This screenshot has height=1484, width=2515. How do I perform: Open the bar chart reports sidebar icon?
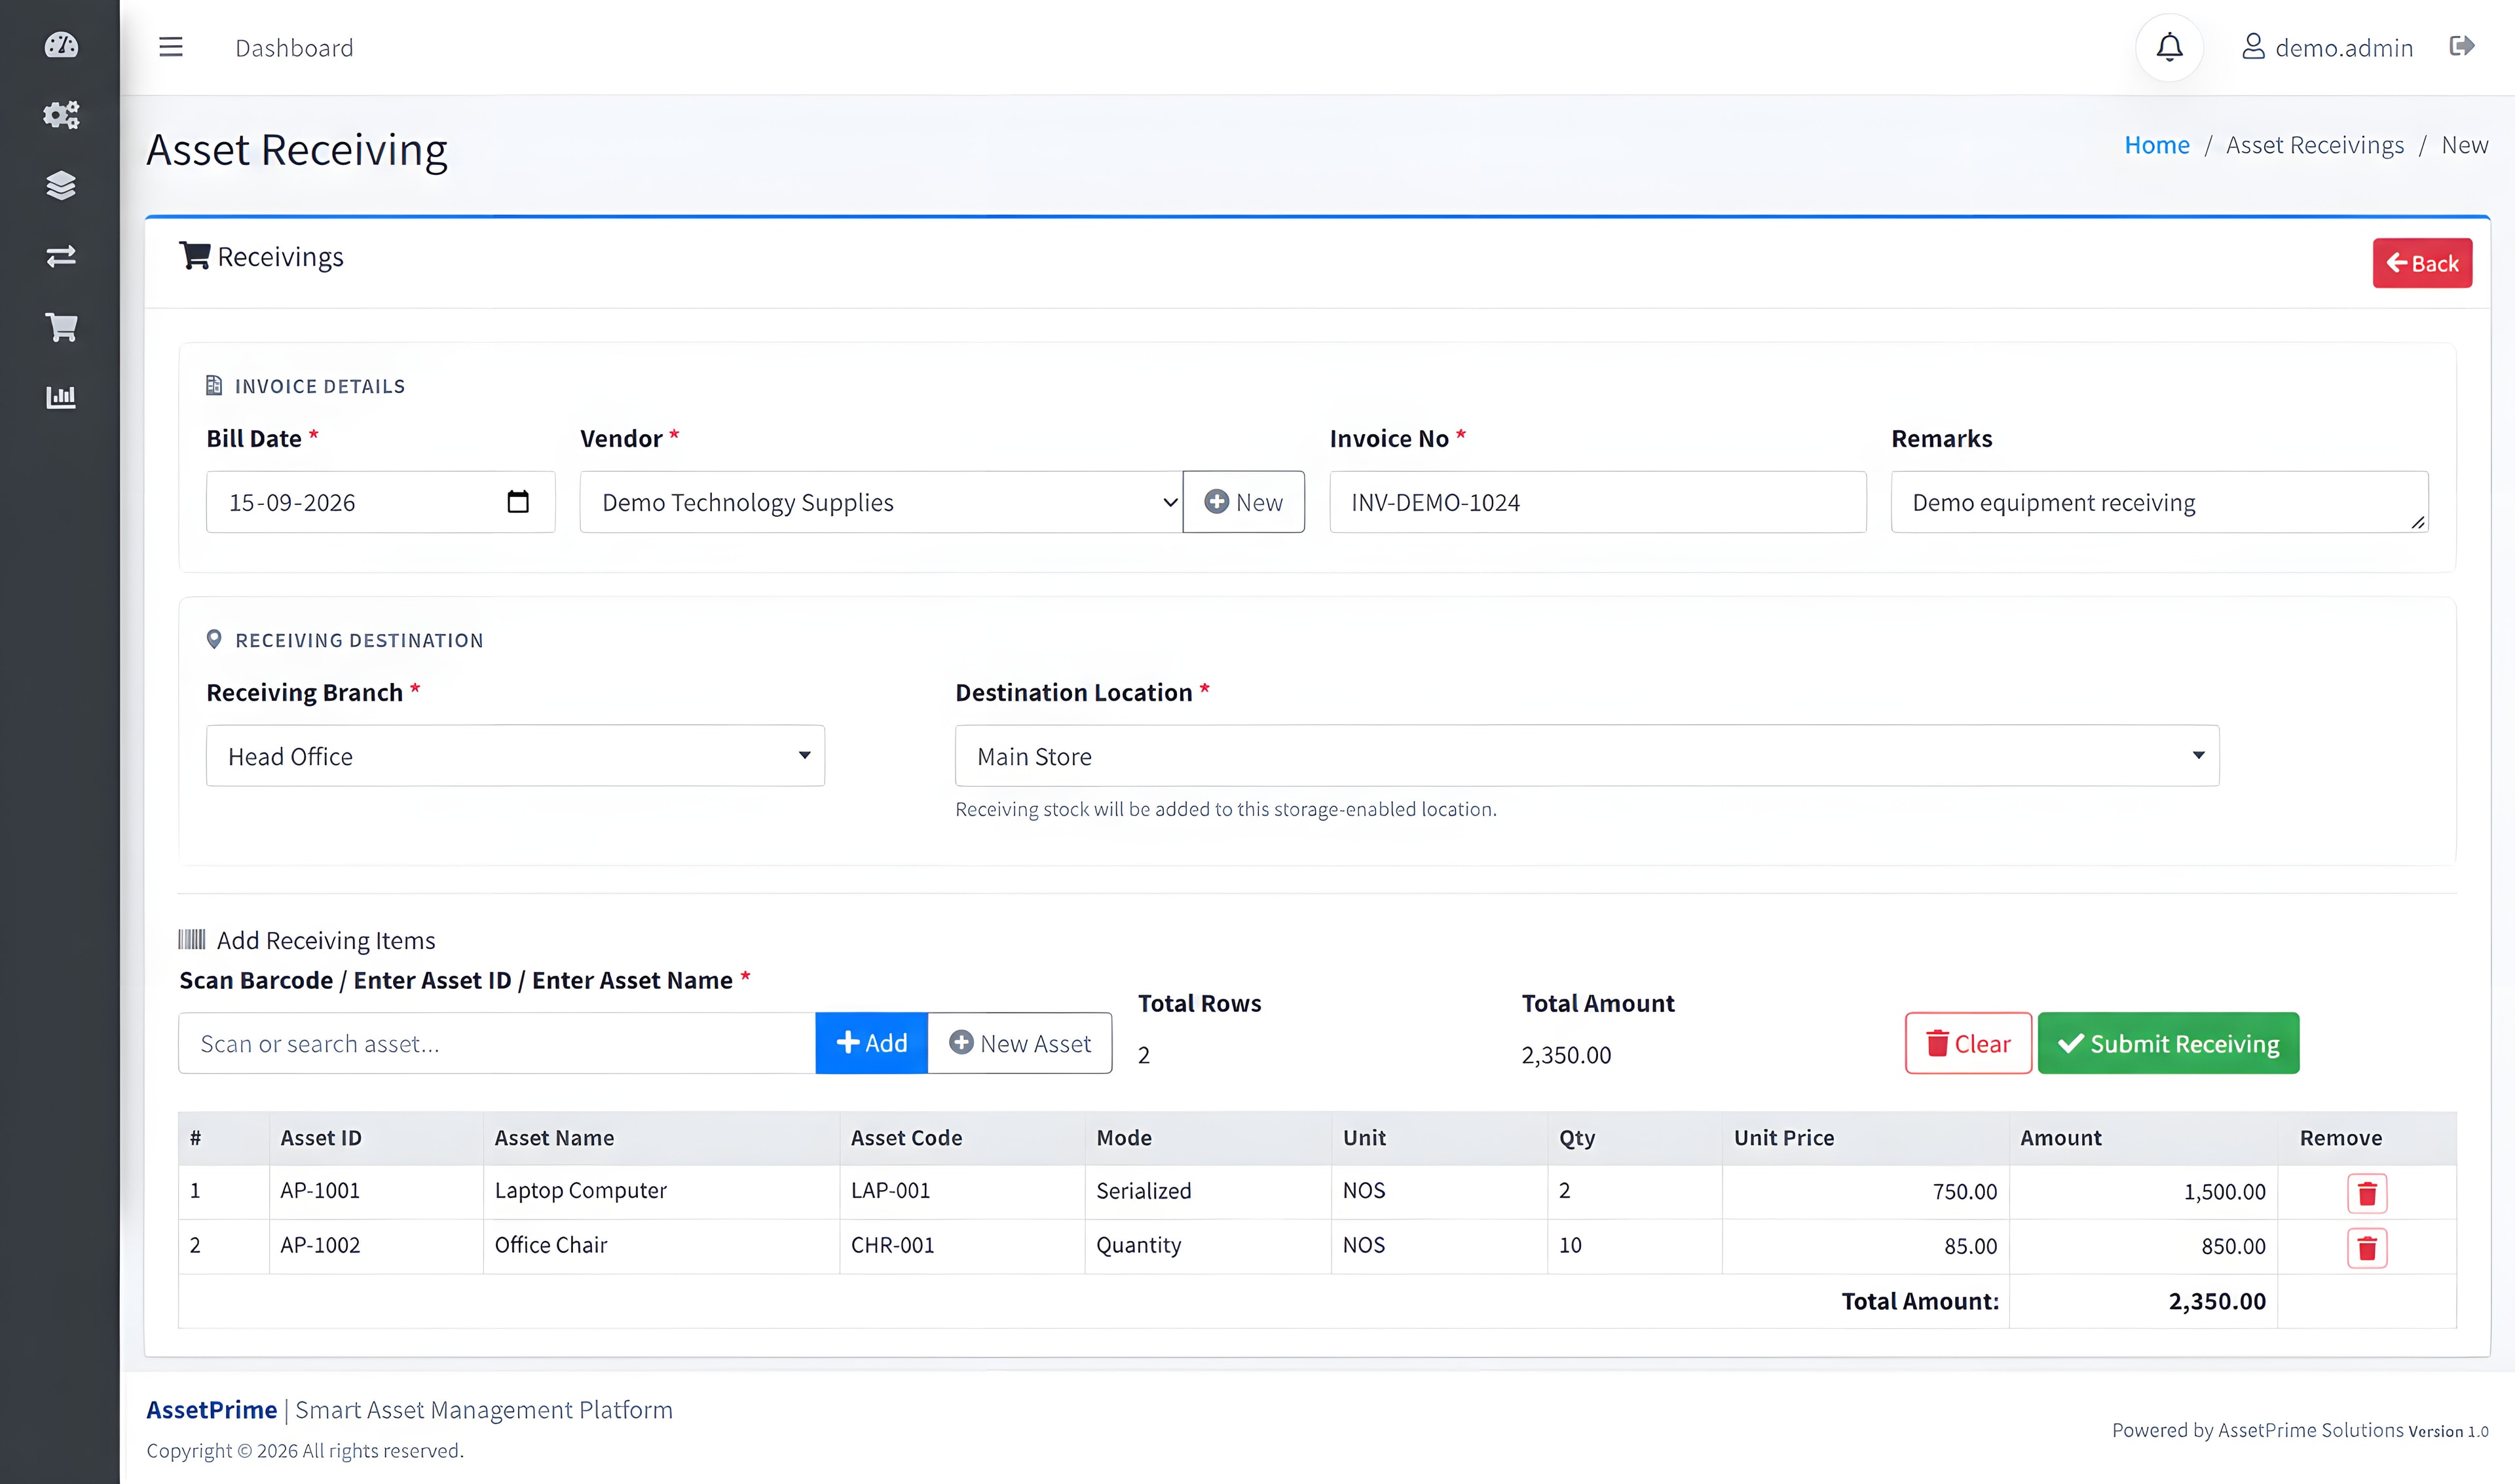(61, 397)
